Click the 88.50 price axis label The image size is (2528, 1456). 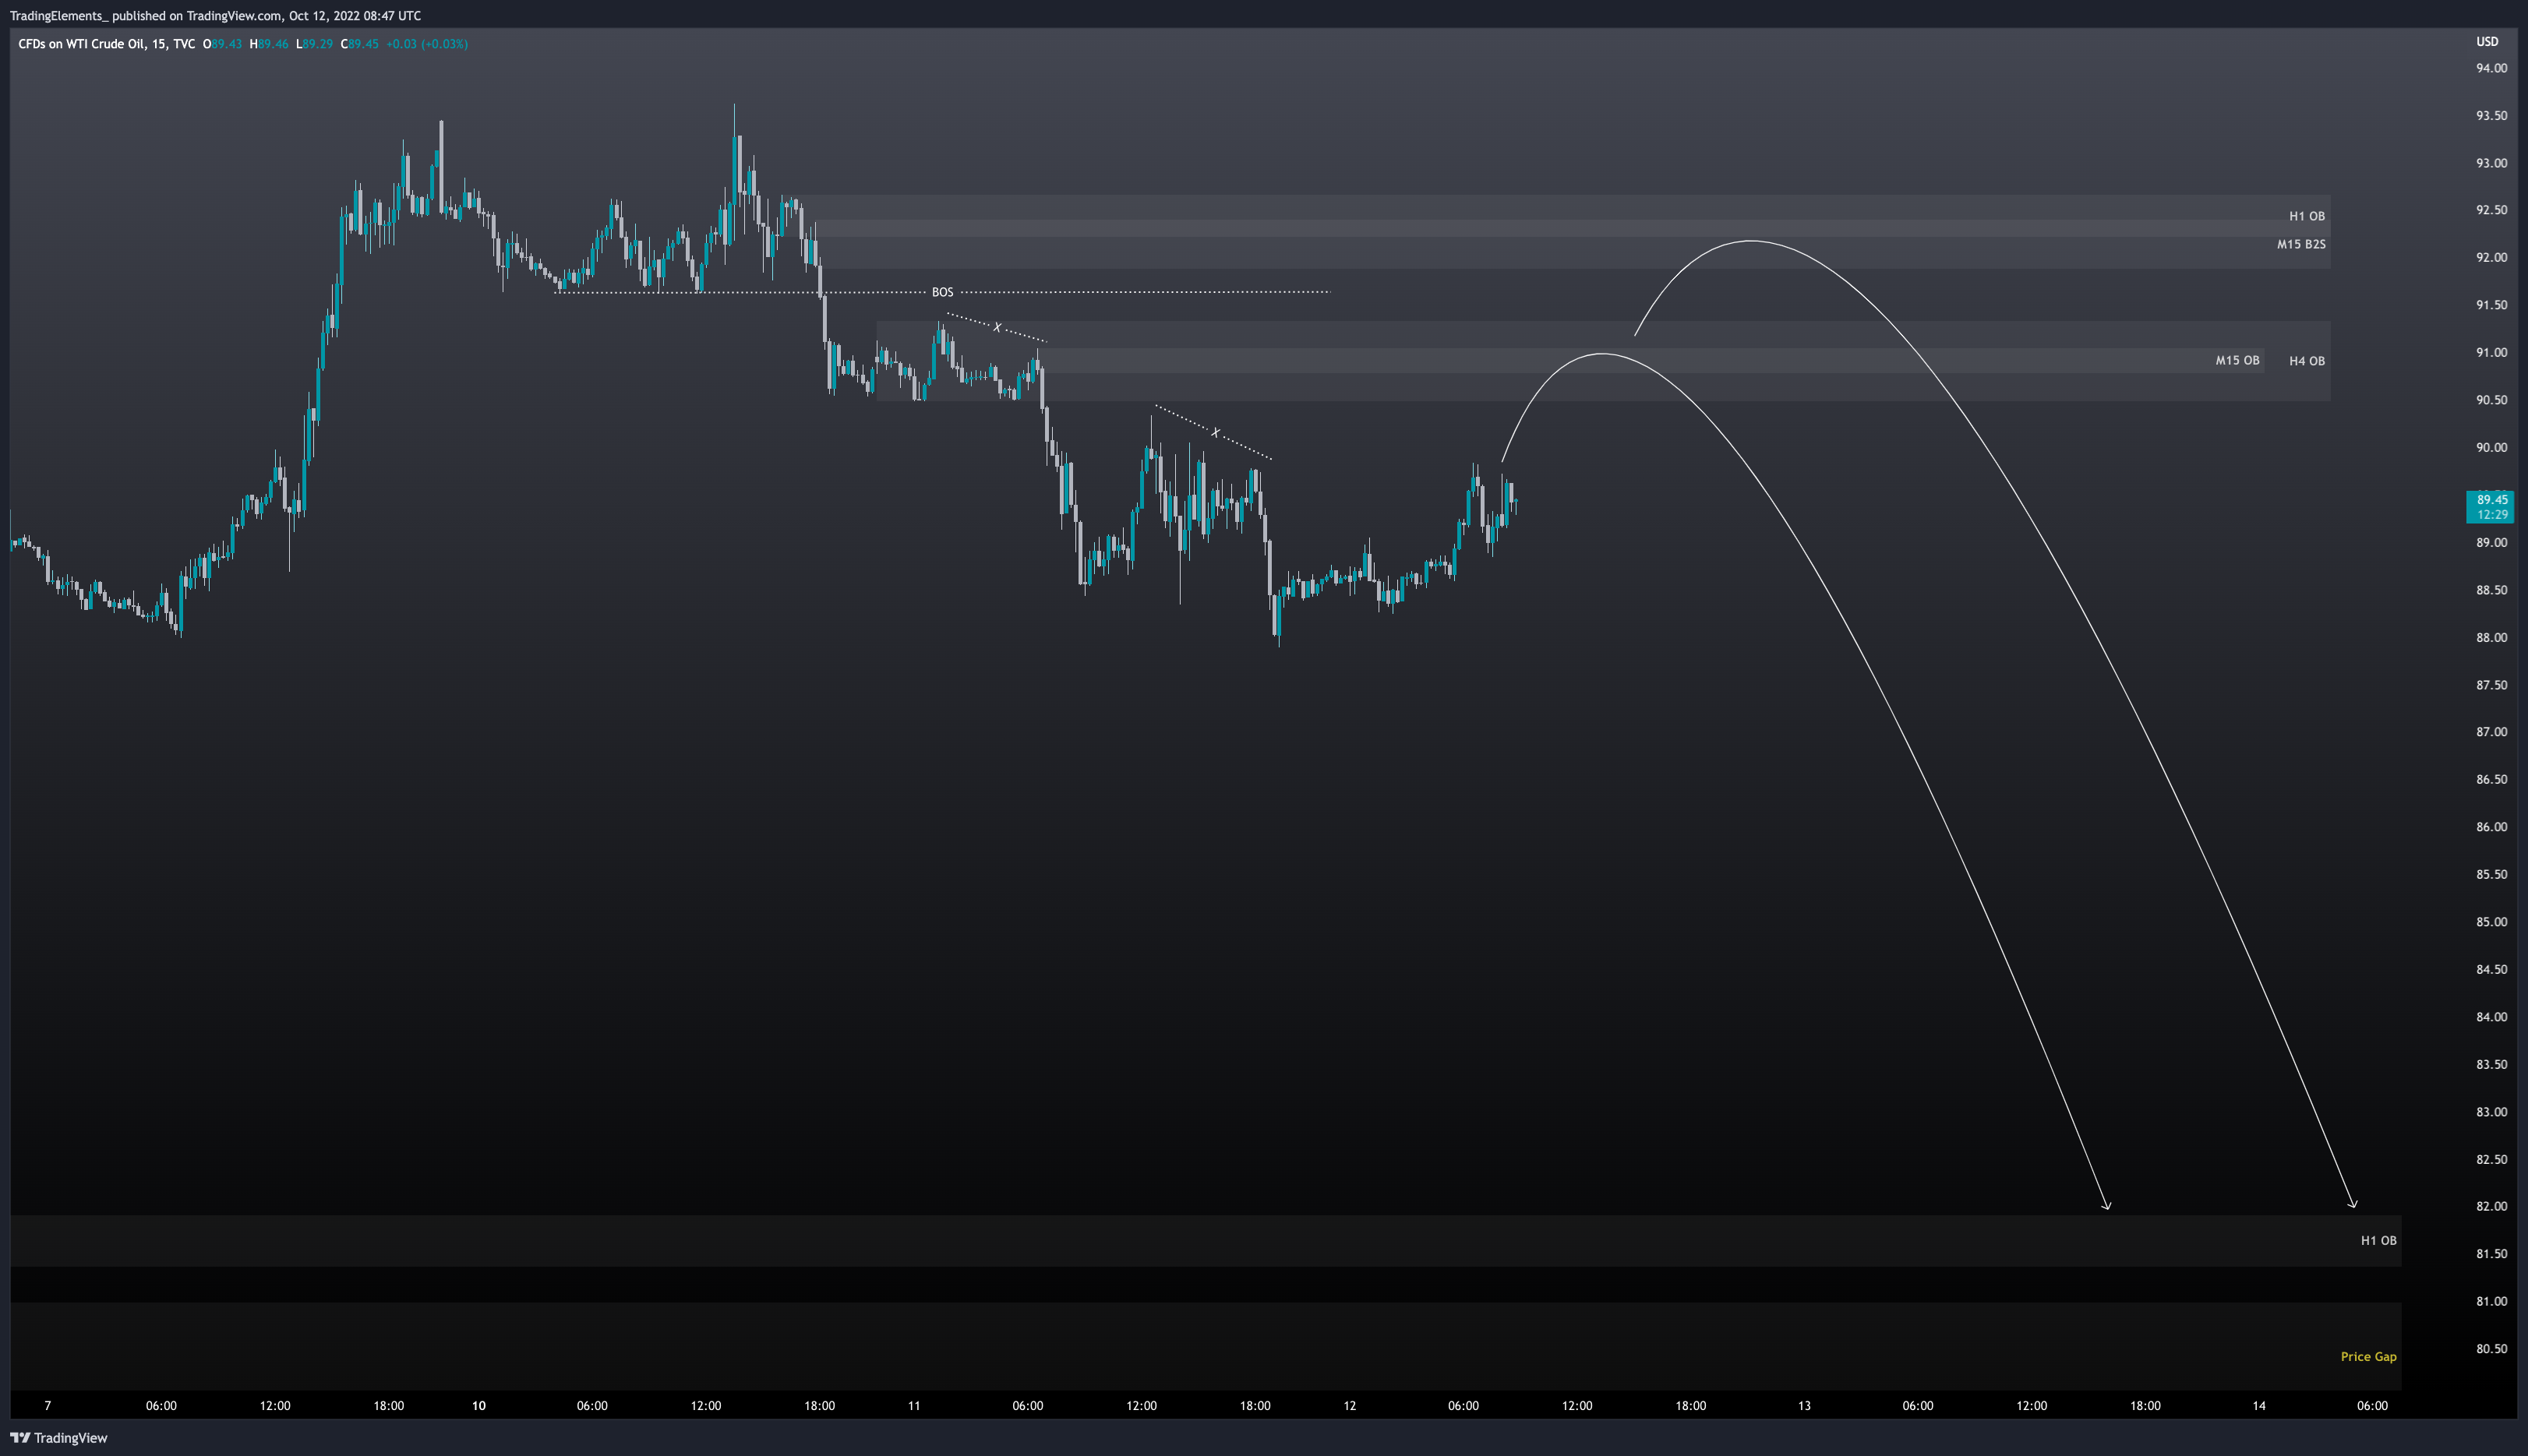coord(2491,591)
